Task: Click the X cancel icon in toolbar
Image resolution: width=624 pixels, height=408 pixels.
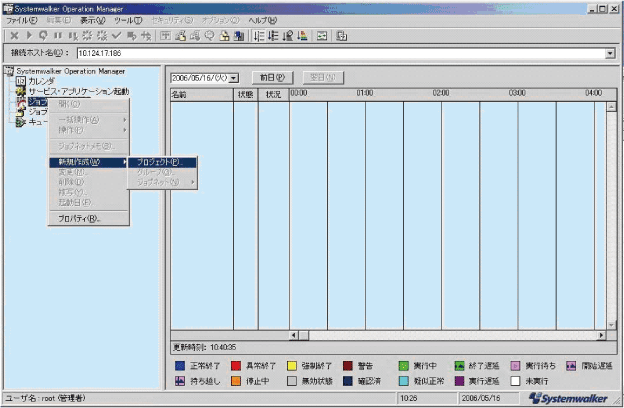Action: [x=14, y=36]
